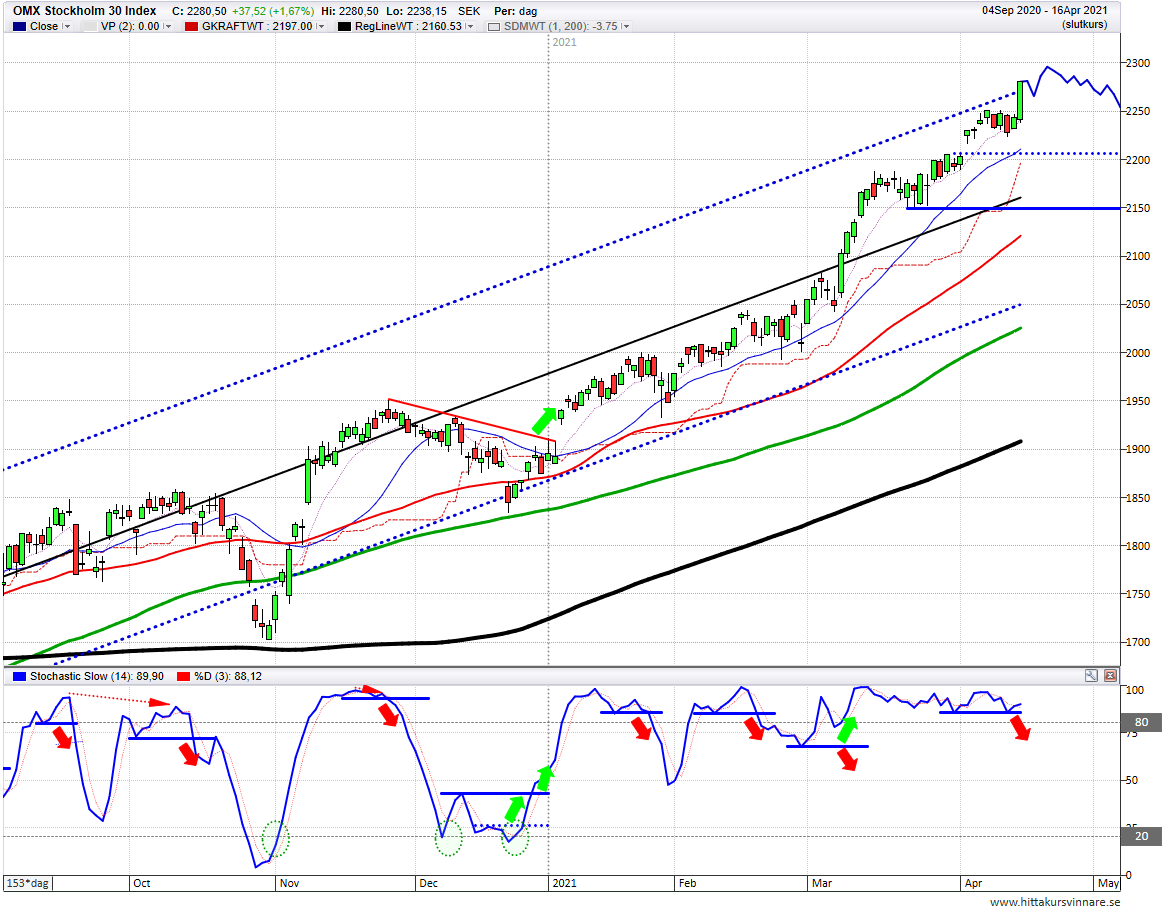Click the +37,52 (+1,67%) change value
This screenshot has width=1165, height=907.
273,11
